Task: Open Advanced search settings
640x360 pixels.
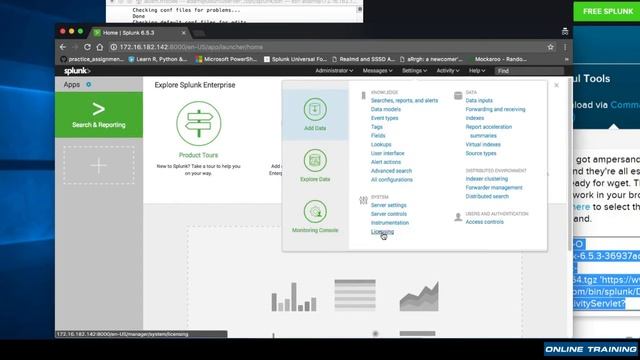Action: [391, 171]
